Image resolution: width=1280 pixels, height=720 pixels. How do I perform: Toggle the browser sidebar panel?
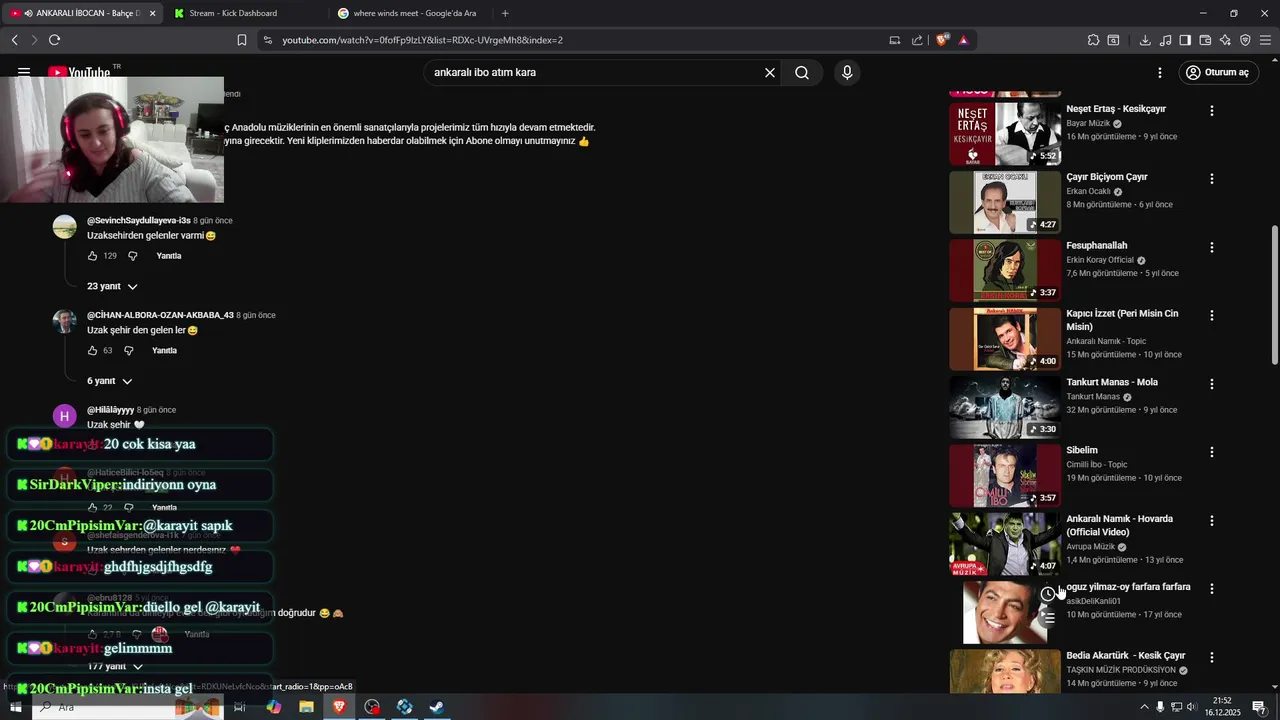(x=1185, y=40)
